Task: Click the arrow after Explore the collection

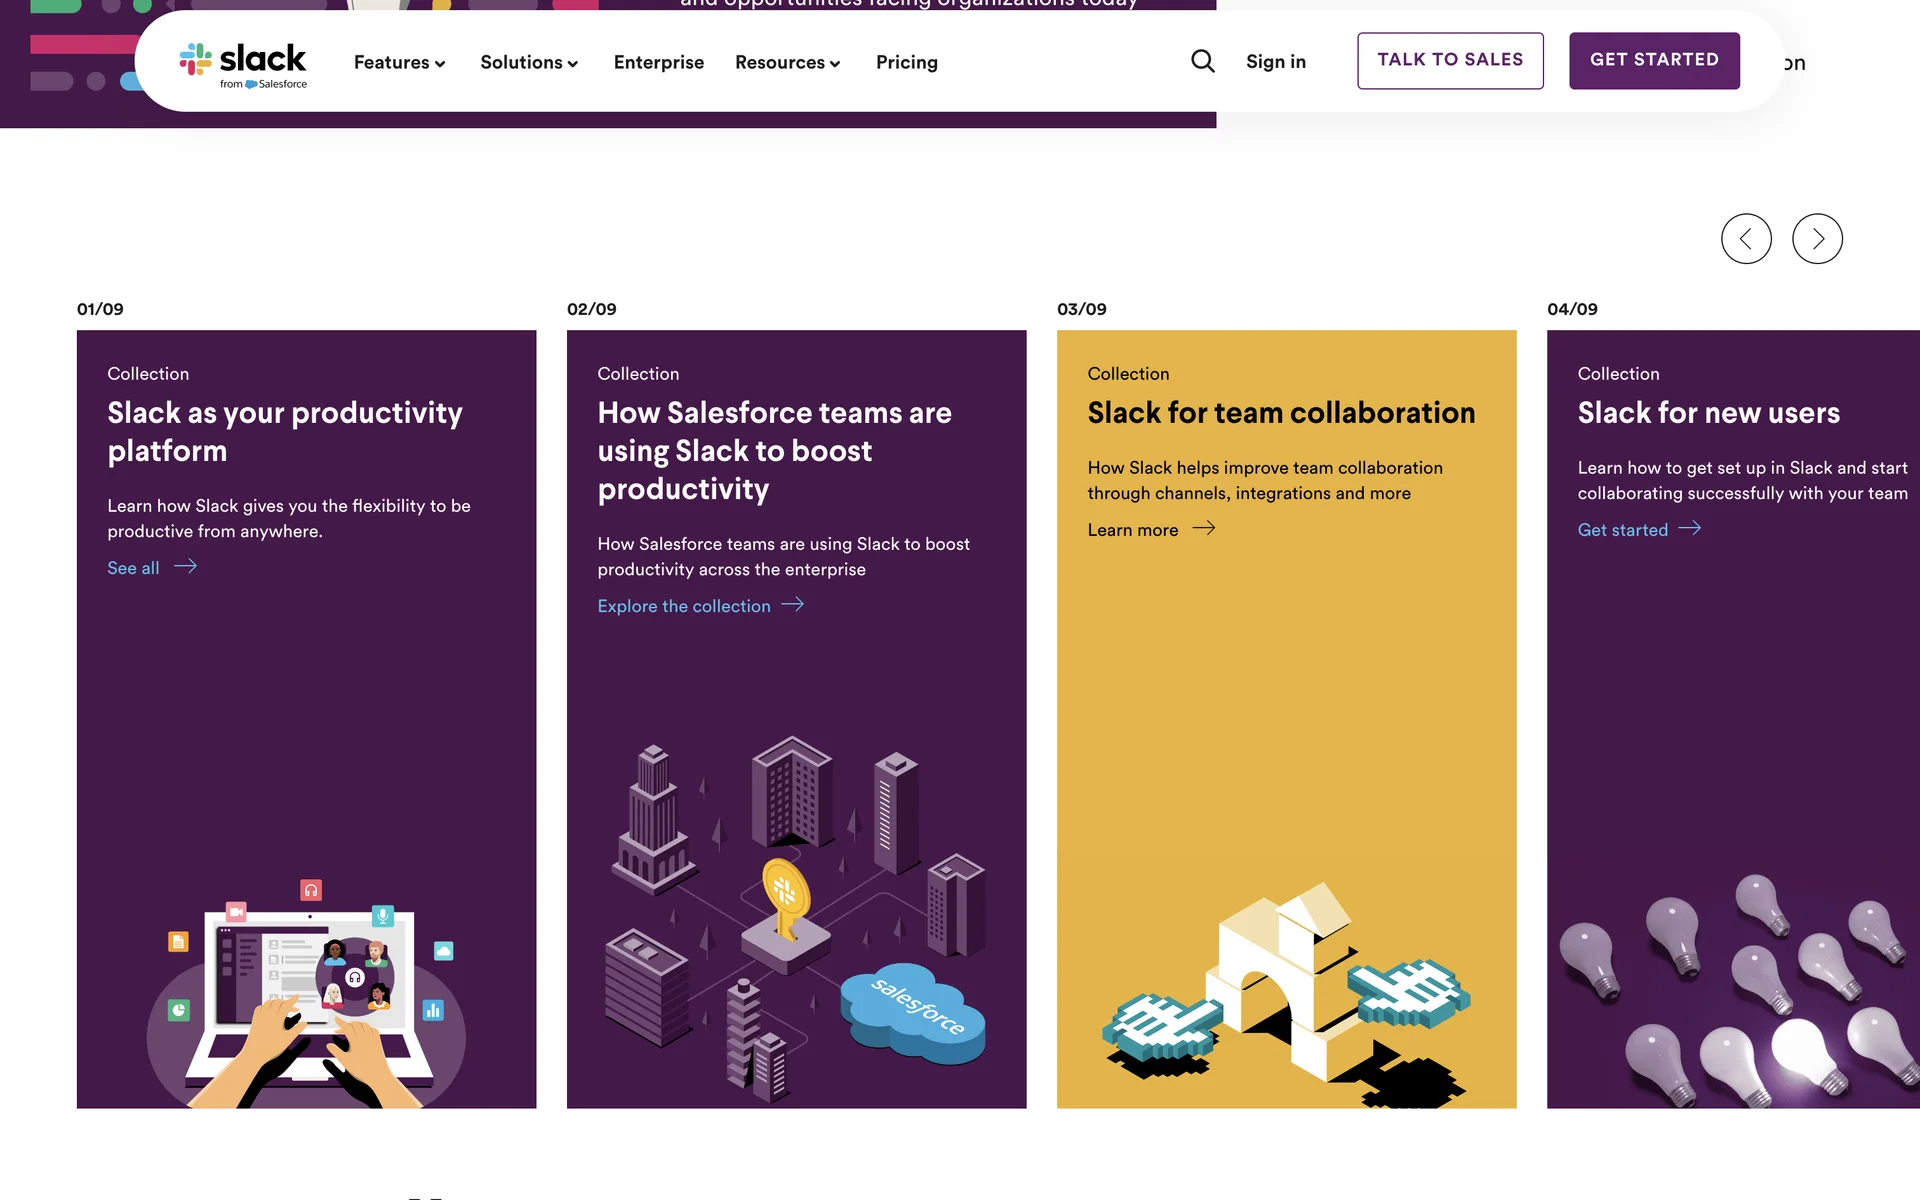Action: pos(793,605)
